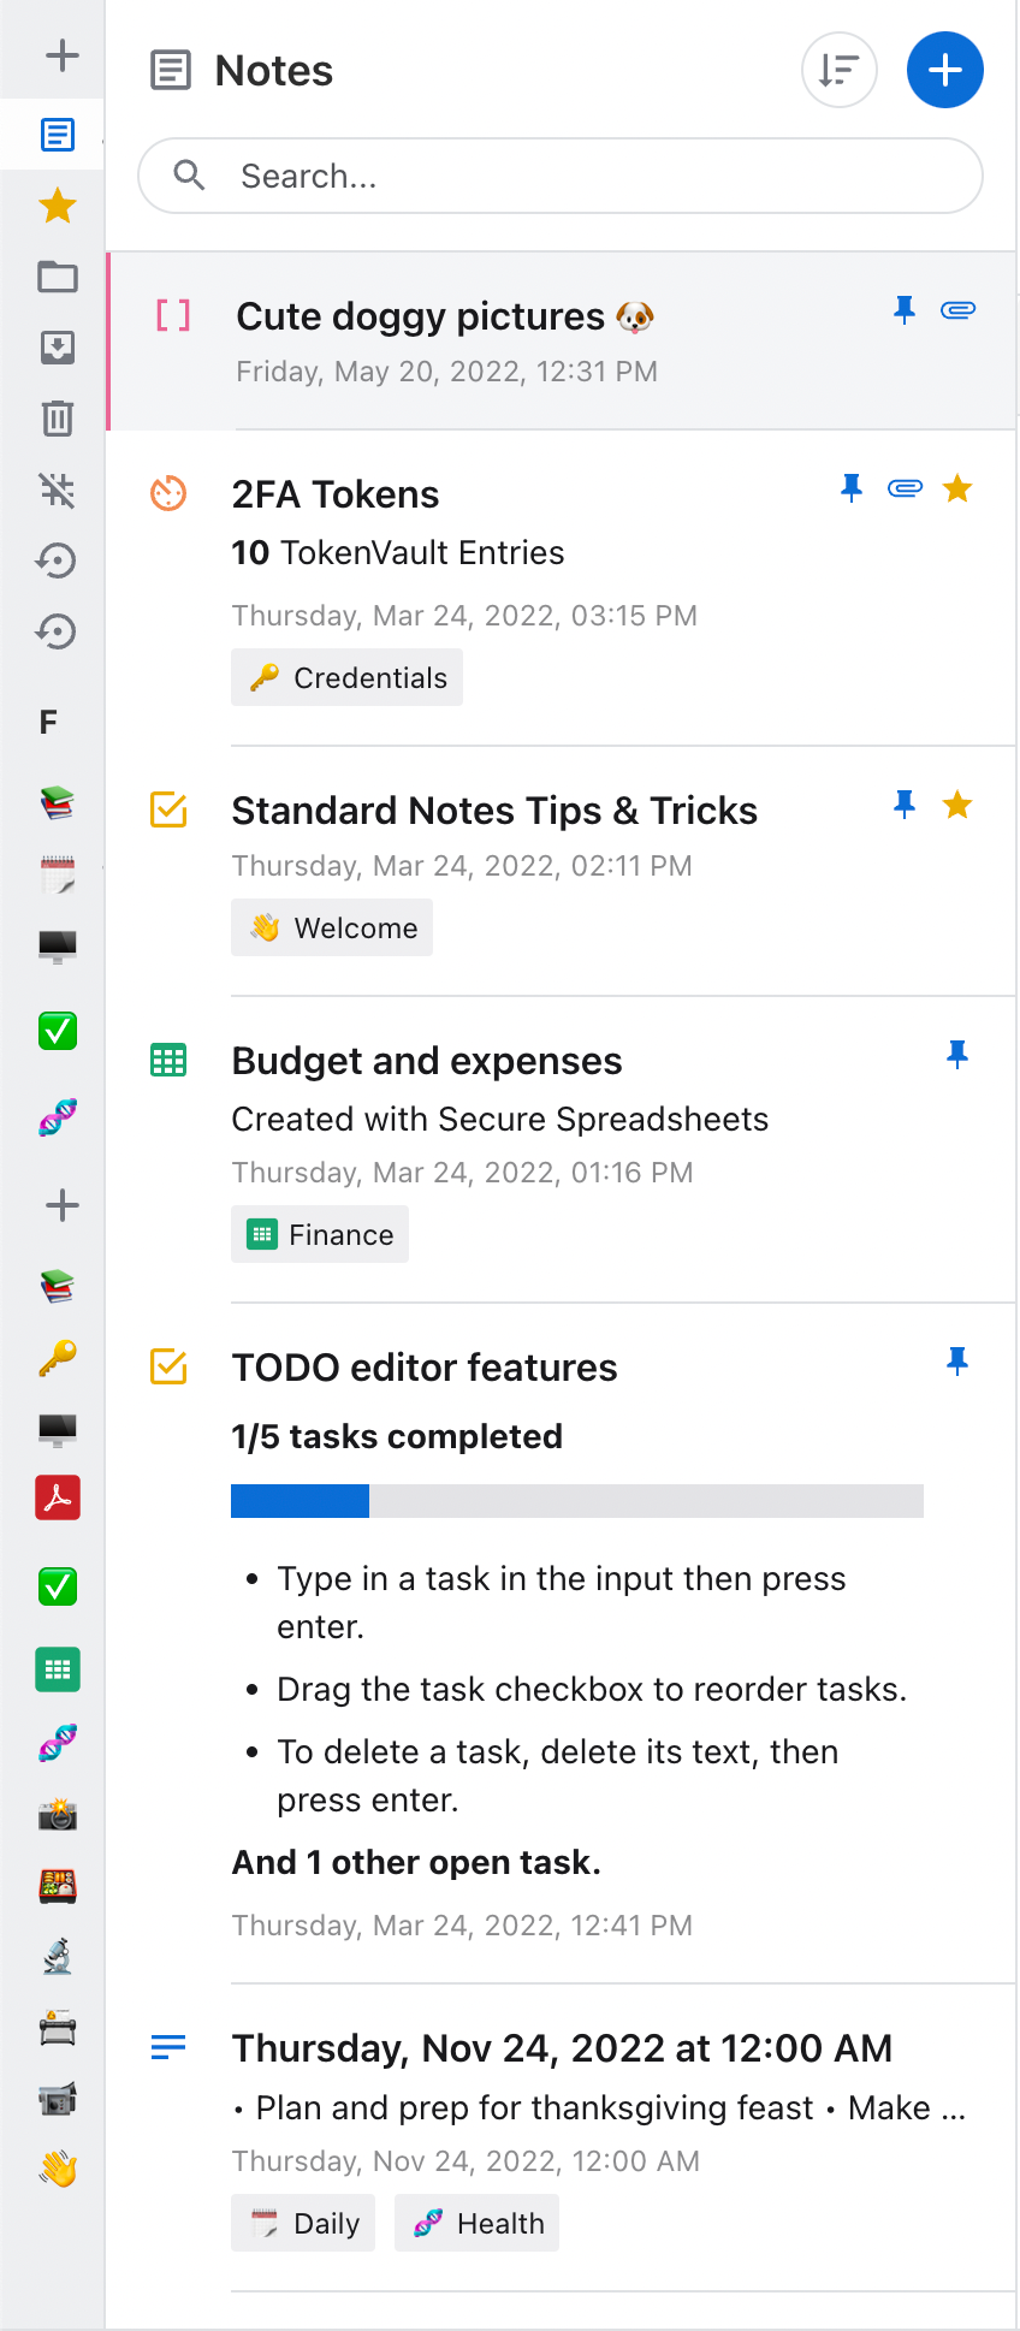The width and height of the screenshot is (1020, 2331).
Task: Open the Trash view in the sidebar
Action: 57,420
